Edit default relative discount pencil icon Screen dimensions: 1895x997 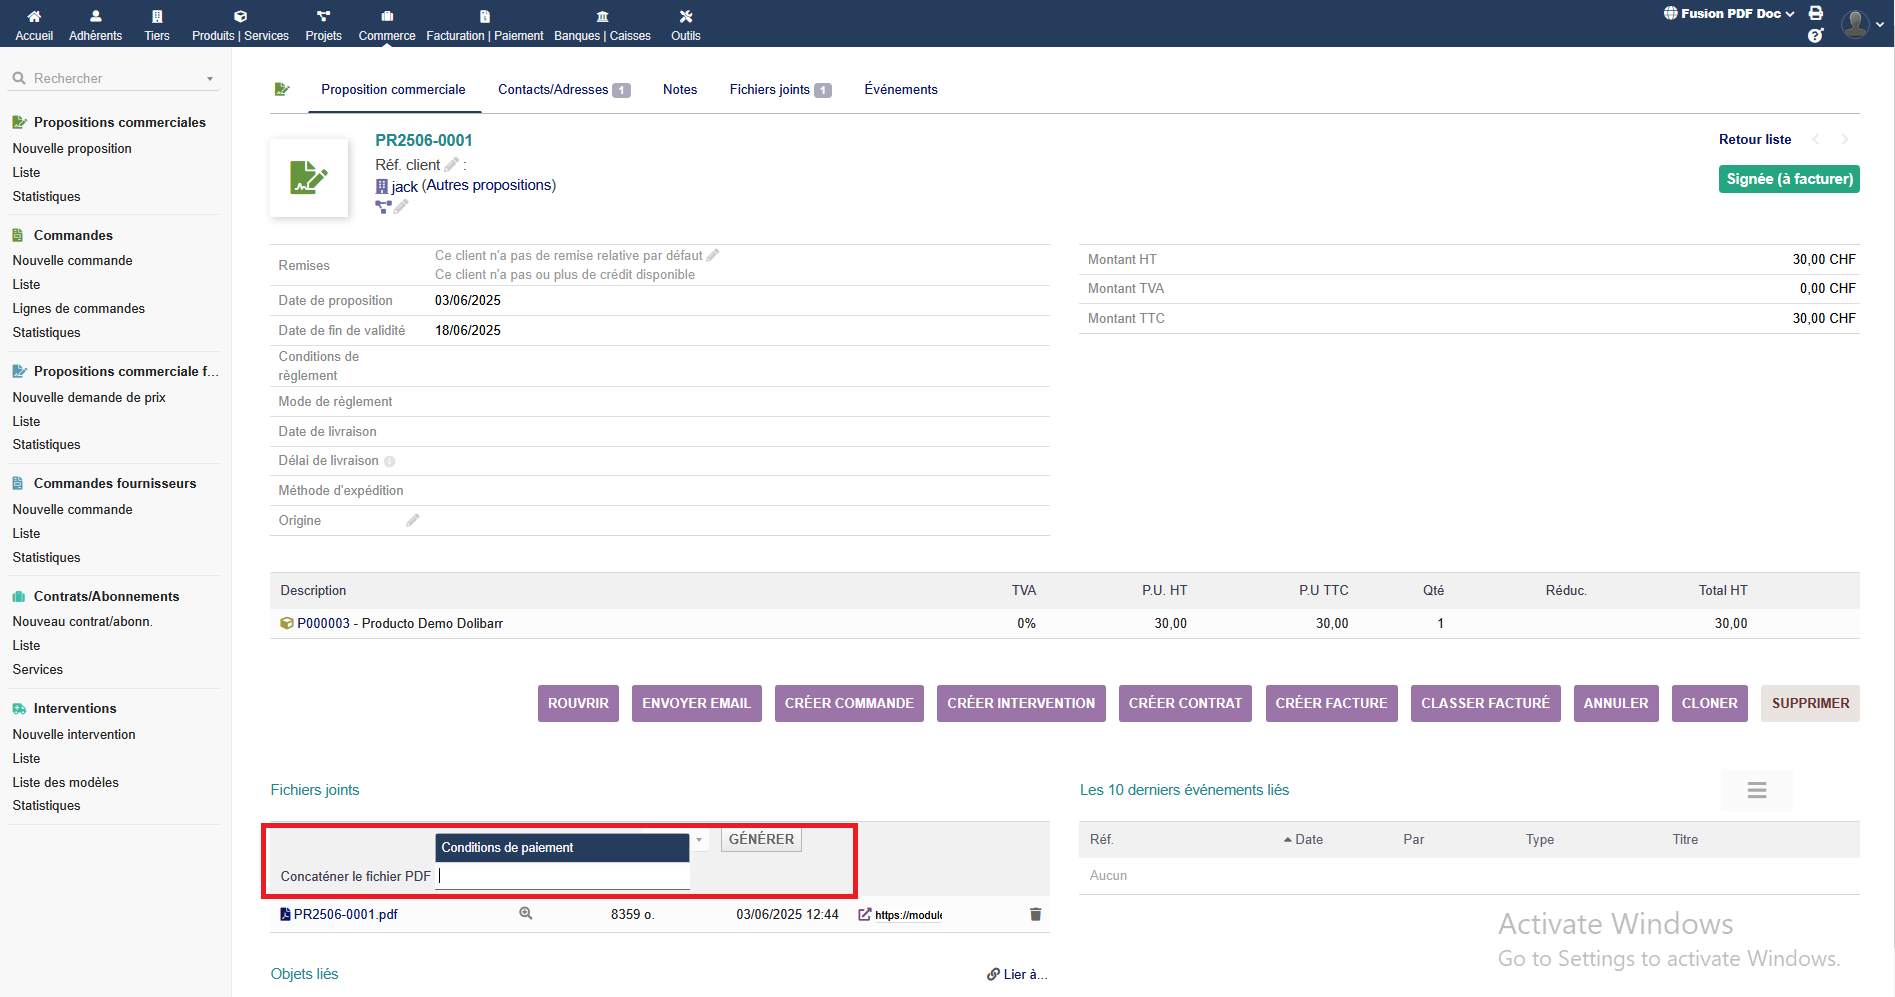pos(713,256)
